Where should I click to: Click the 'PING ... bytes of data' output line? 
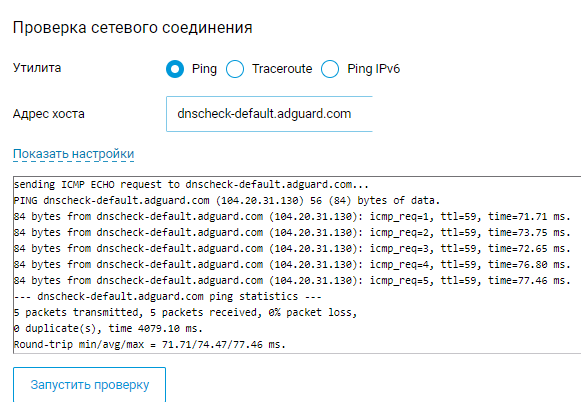coord(227,200)
